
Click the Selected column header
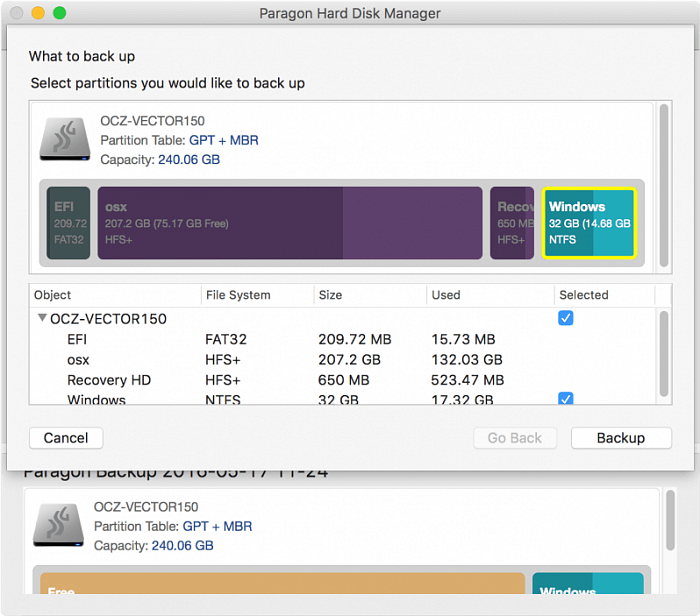tap(604, 295)
